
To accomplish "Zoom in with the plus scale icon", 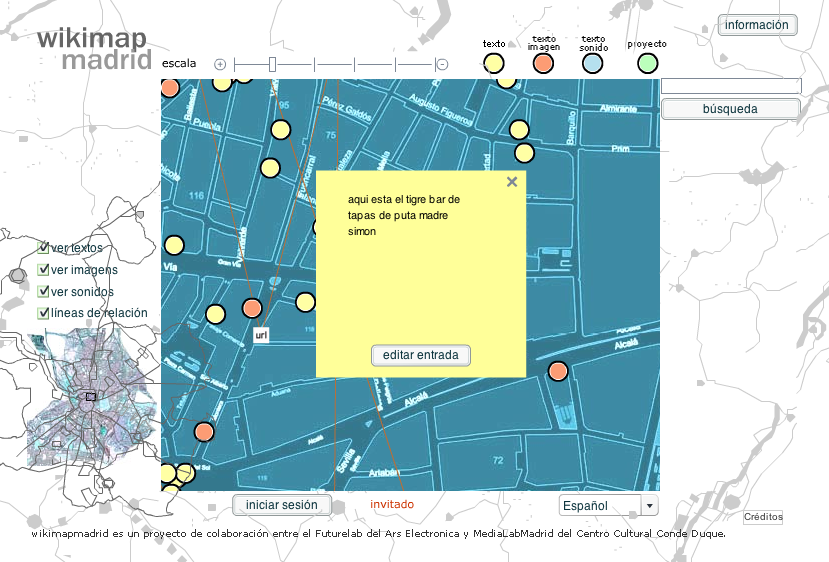I will [220, 65].
